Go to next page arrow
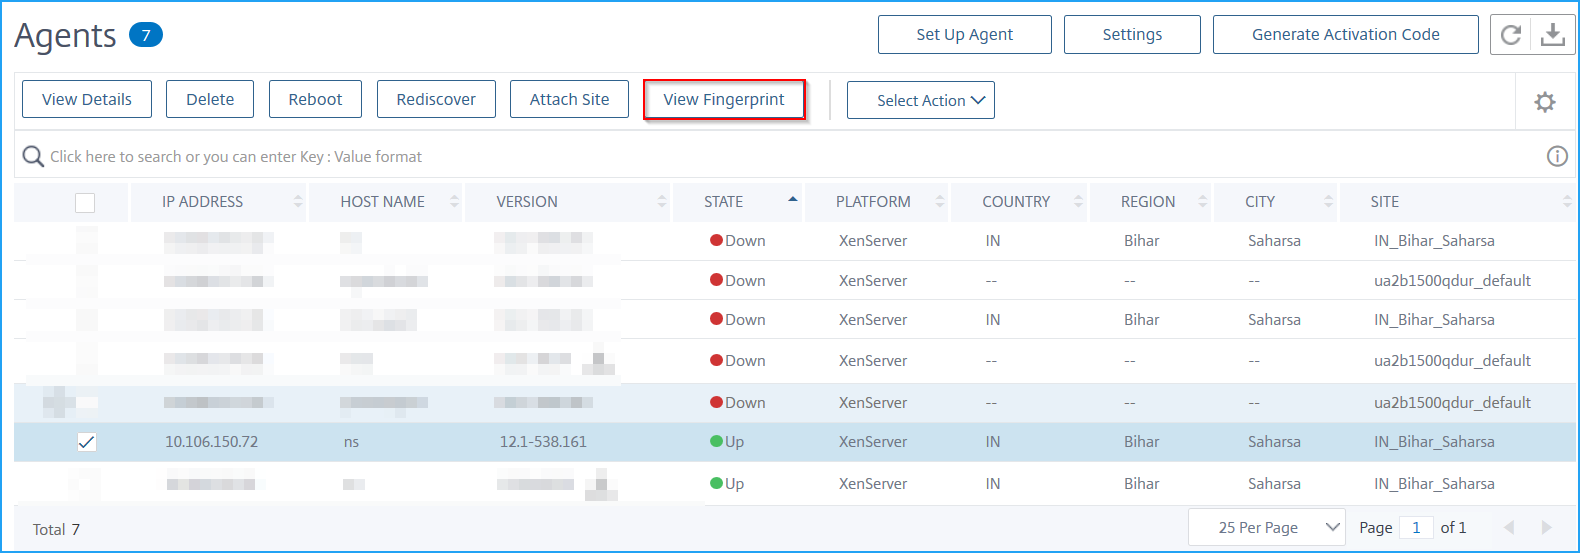Viewport: 1580px width, 553px height. 1547,527
